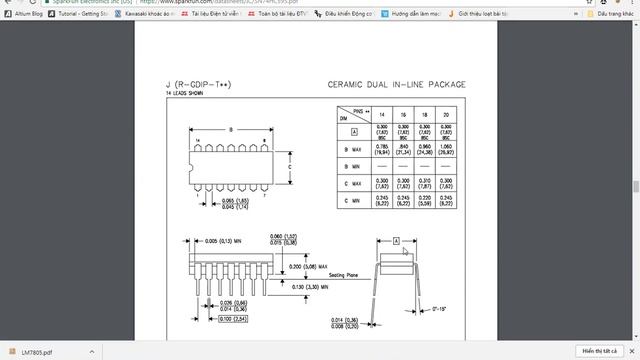This screenshot has height=360, width=640.
Task: Click the C MAX row label in the table
Action: coord(353,184)
